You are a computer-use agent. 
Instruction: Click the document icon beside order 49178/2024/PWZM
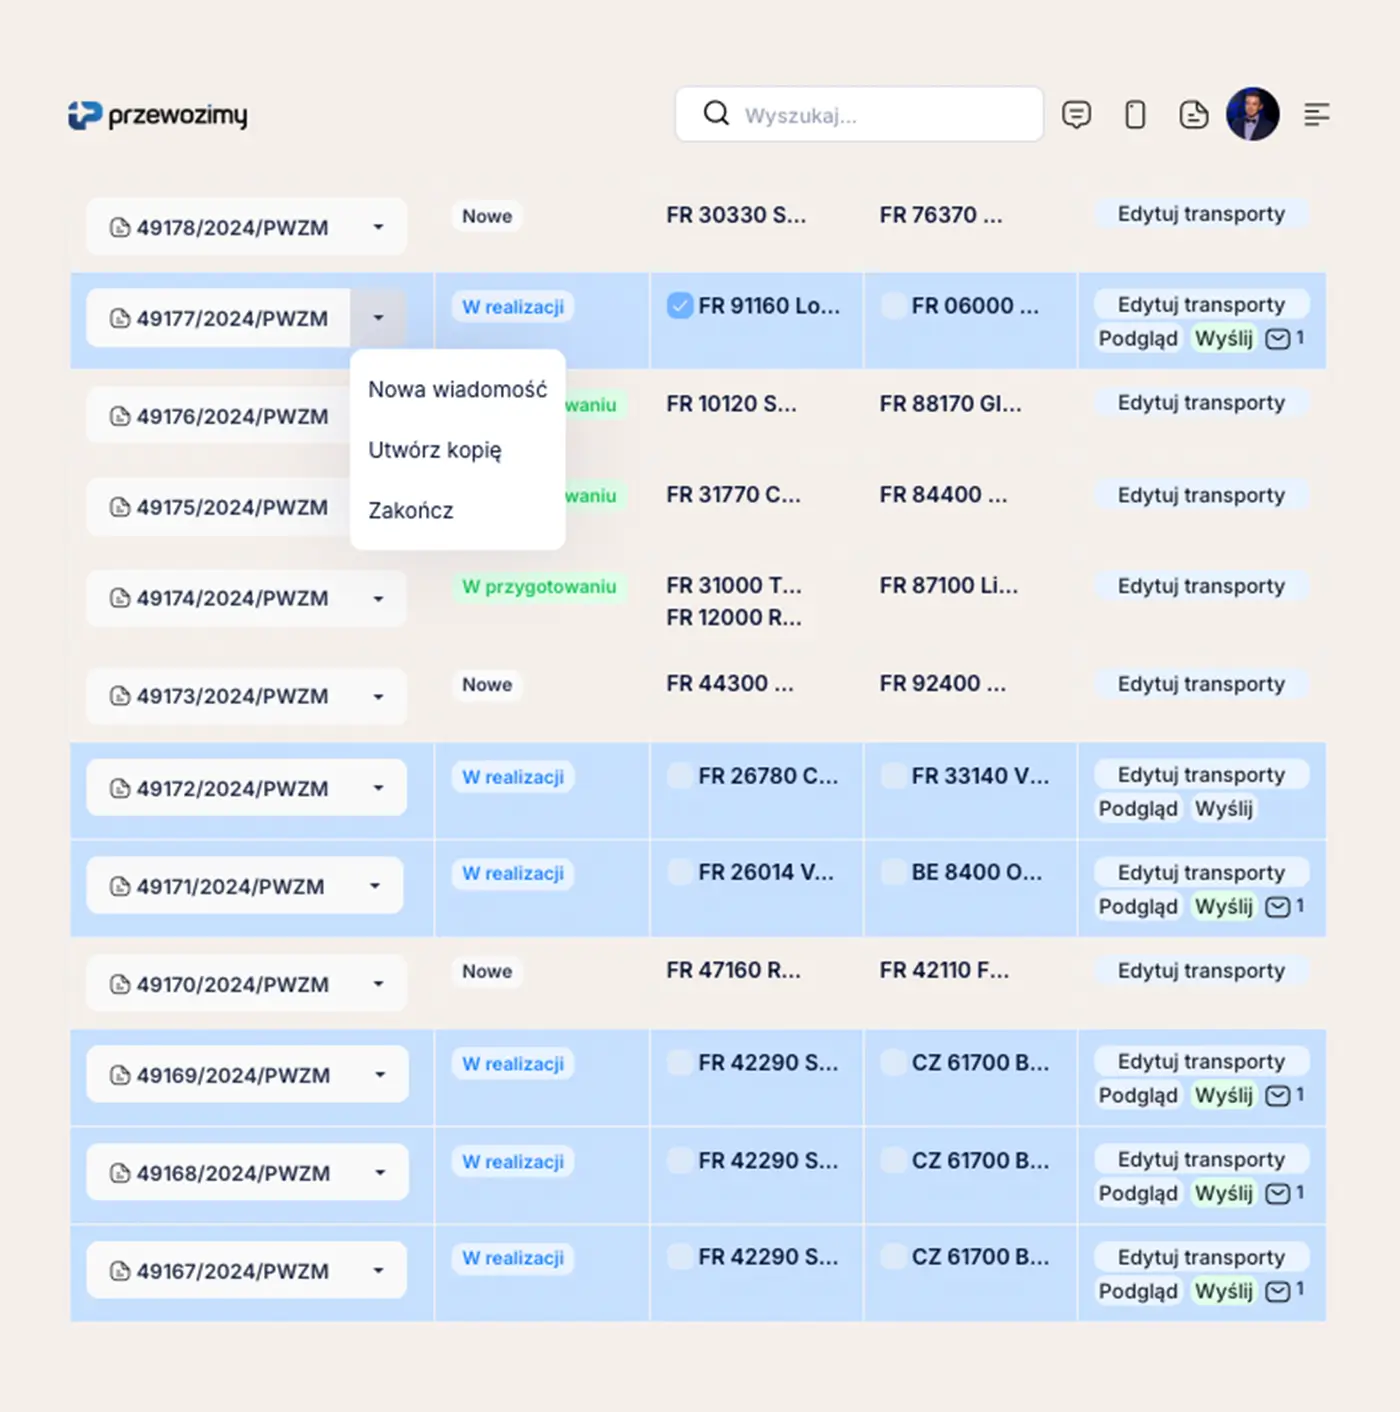(120, 227)
